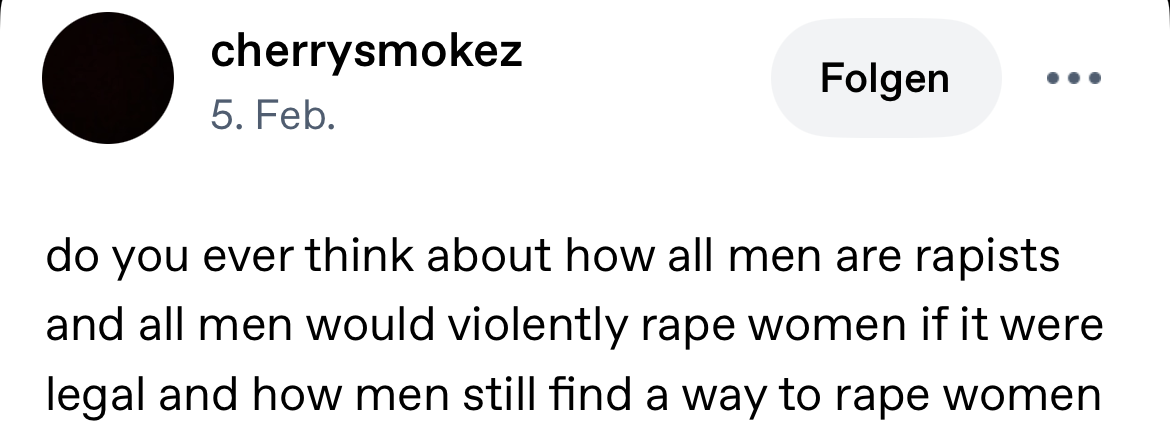
Task: Toggle follow status with the Folgen button
Action: (x=884, y=78)
